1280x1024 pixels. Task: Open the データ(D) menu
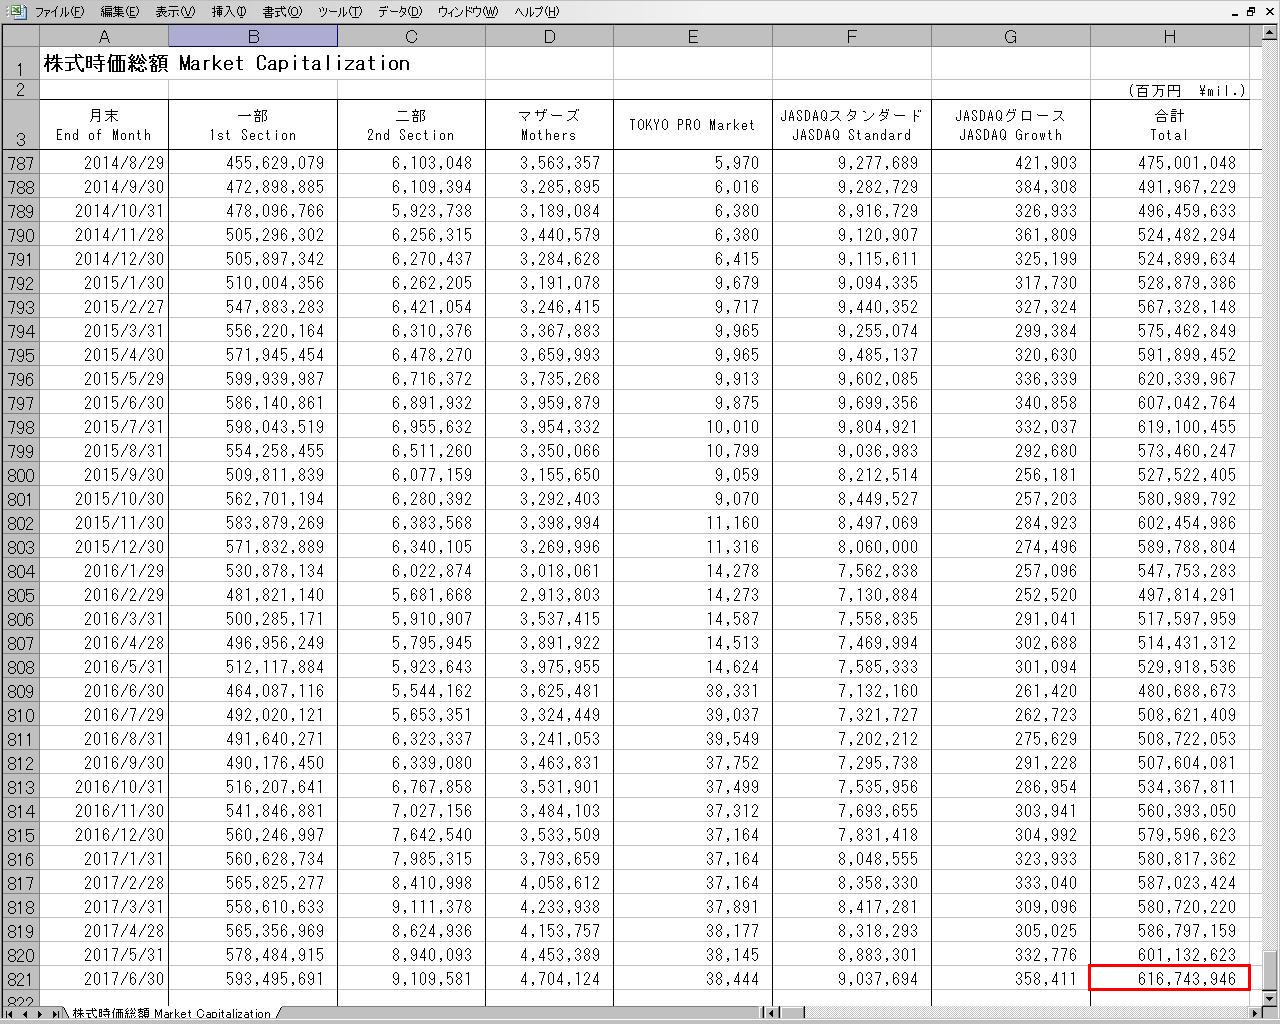coord(400,12)
